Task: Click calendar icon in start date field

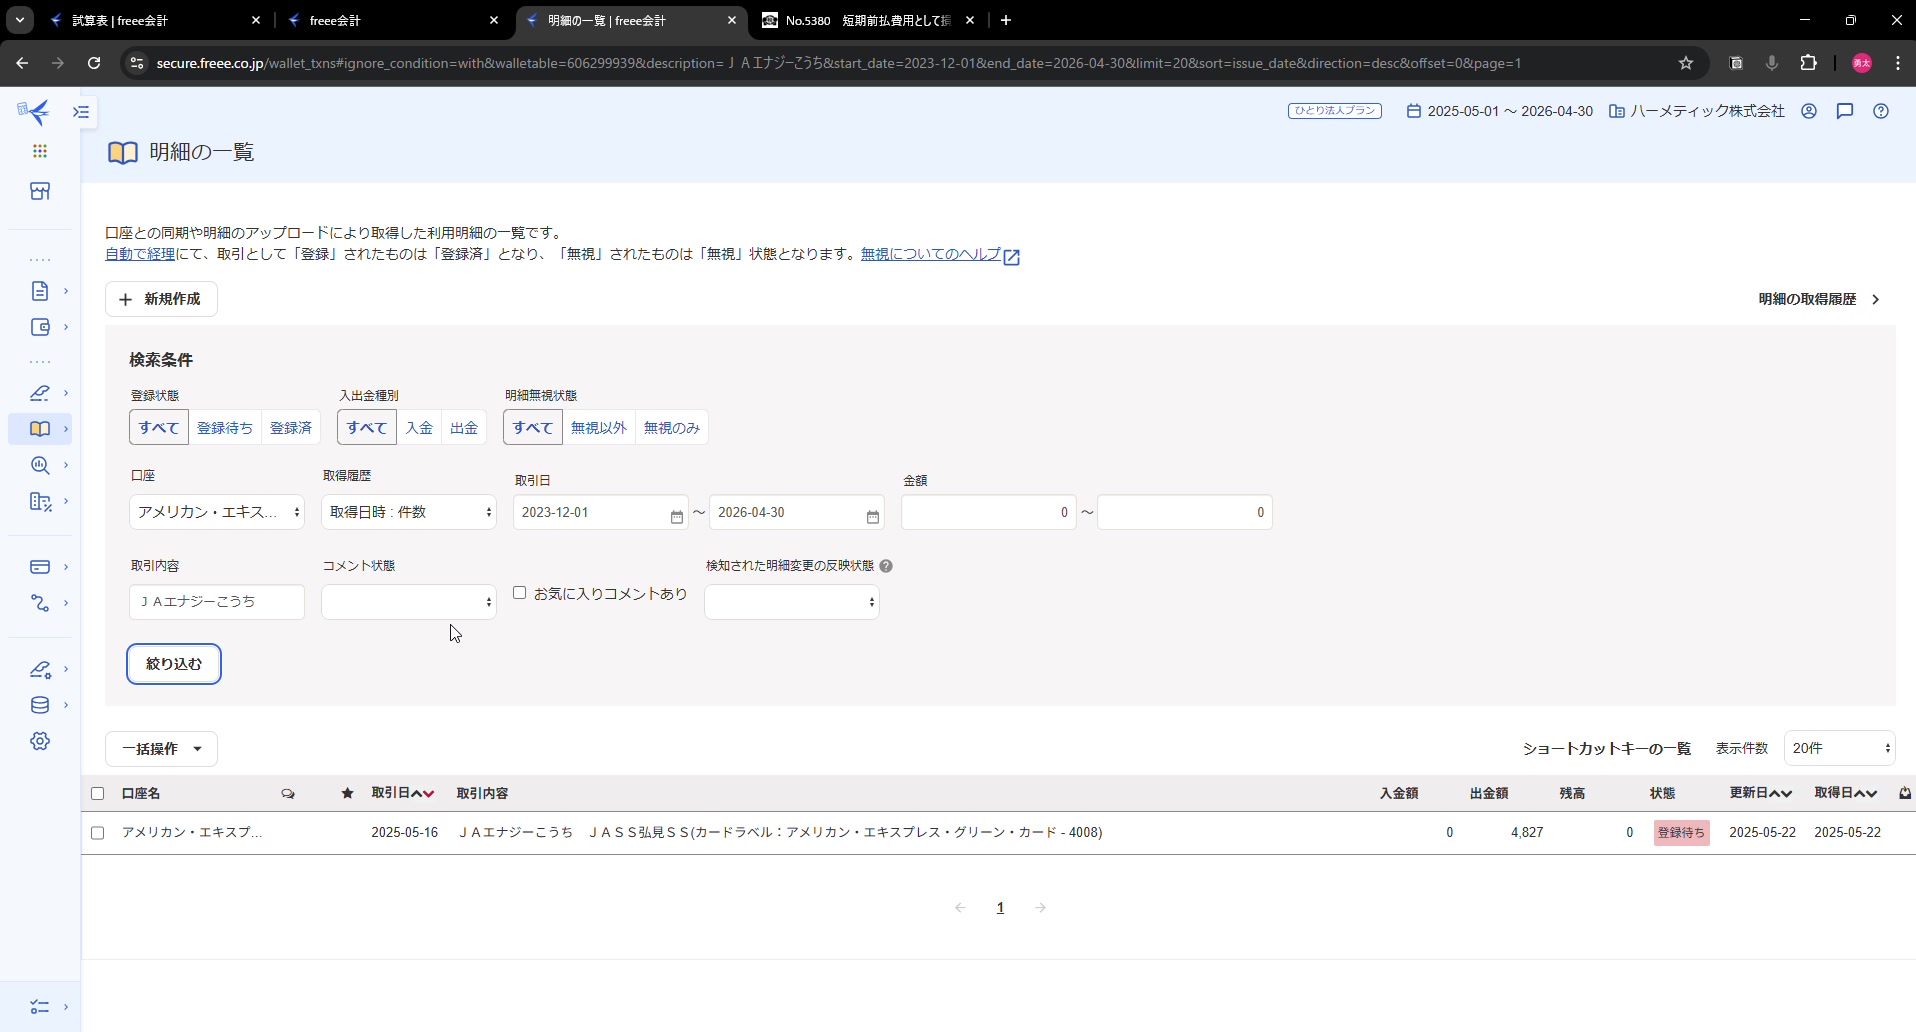Action: click(x=676, y=516)
